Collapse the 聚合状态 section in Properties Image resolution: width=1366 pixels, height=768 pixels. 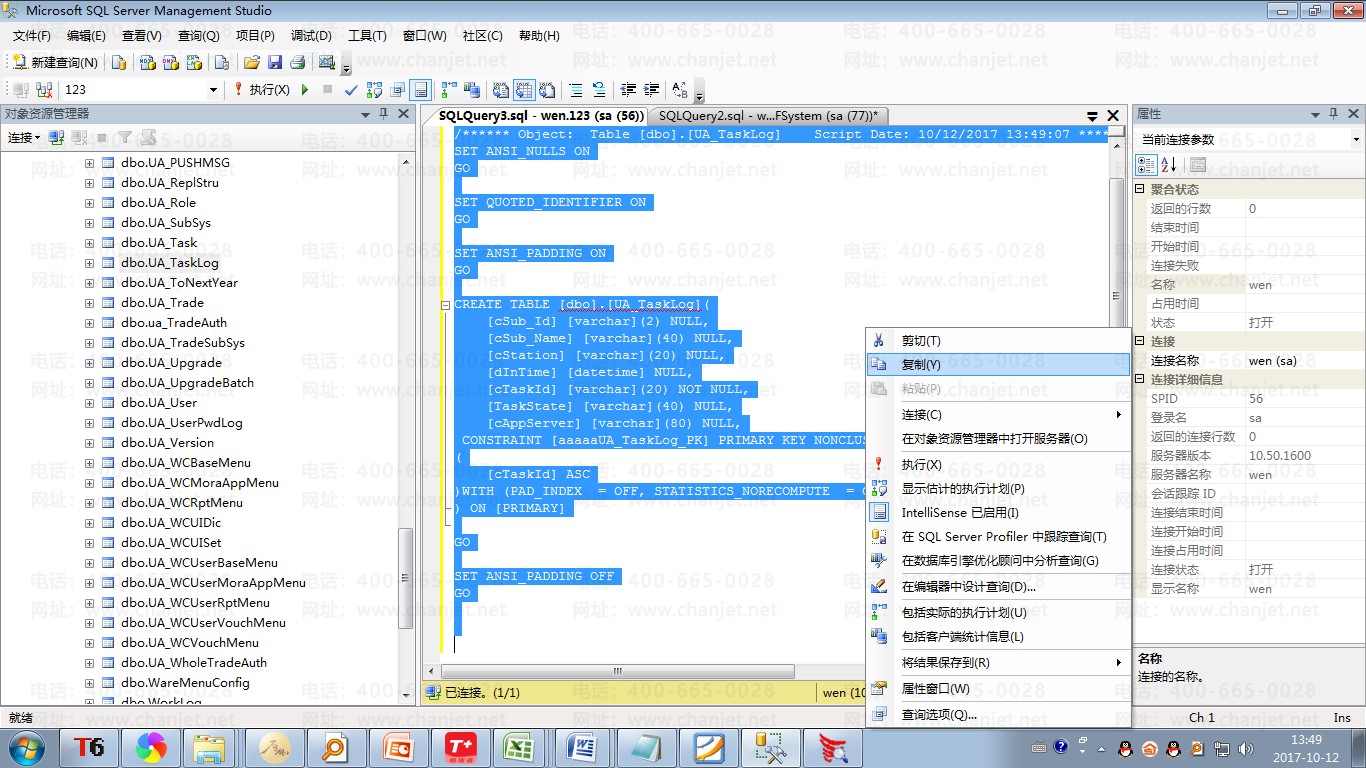pyautogui.click(x=1140, y=189)
